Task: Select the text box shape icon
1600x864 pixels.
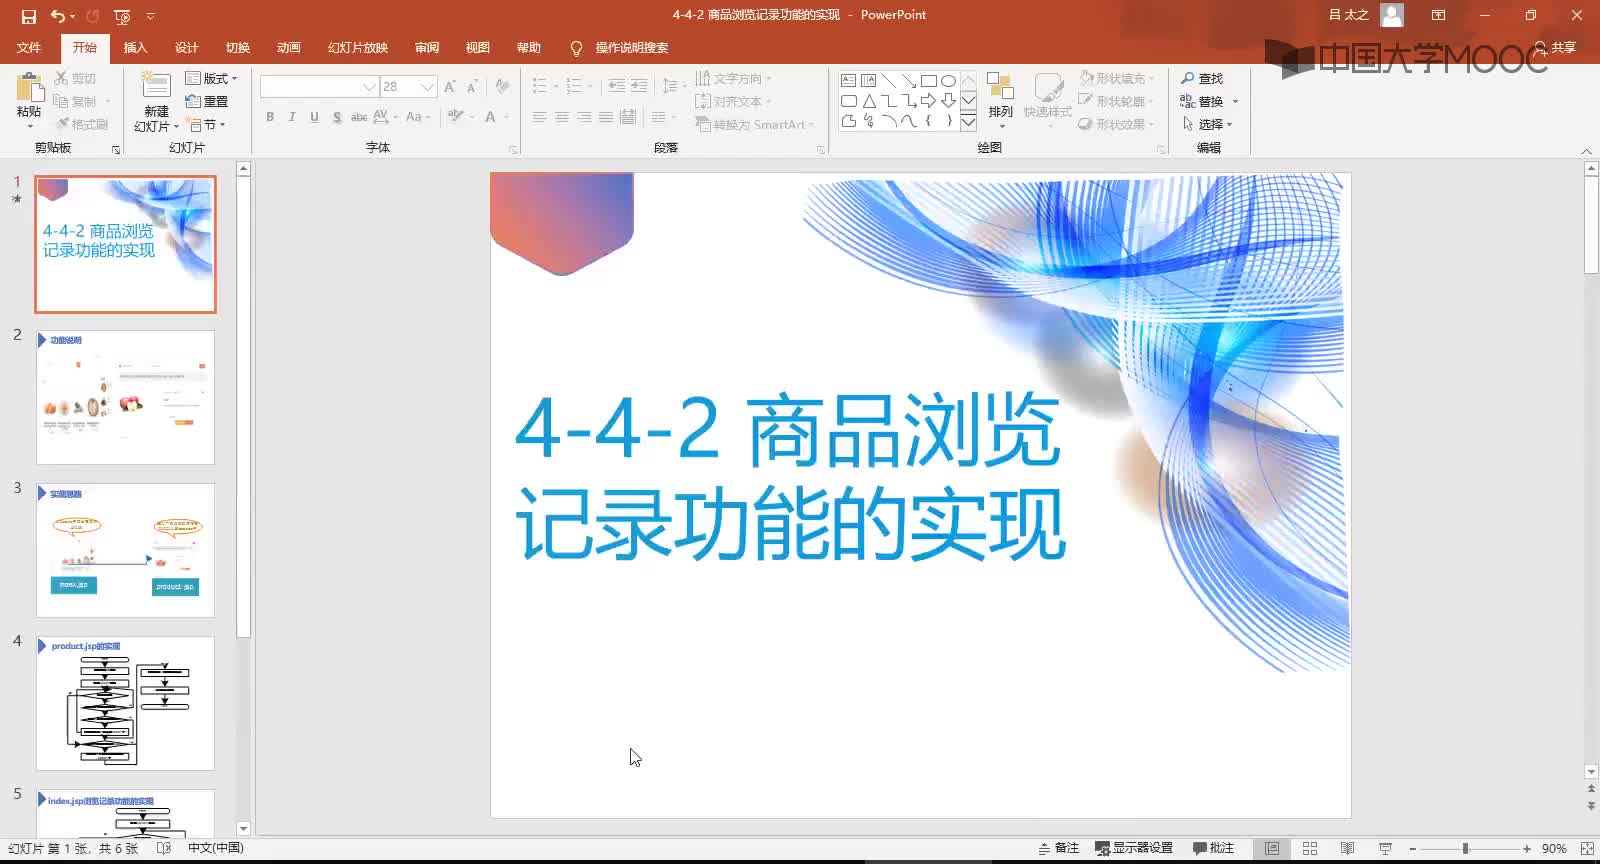Action: pyautogui.click(x=848, y=80)
